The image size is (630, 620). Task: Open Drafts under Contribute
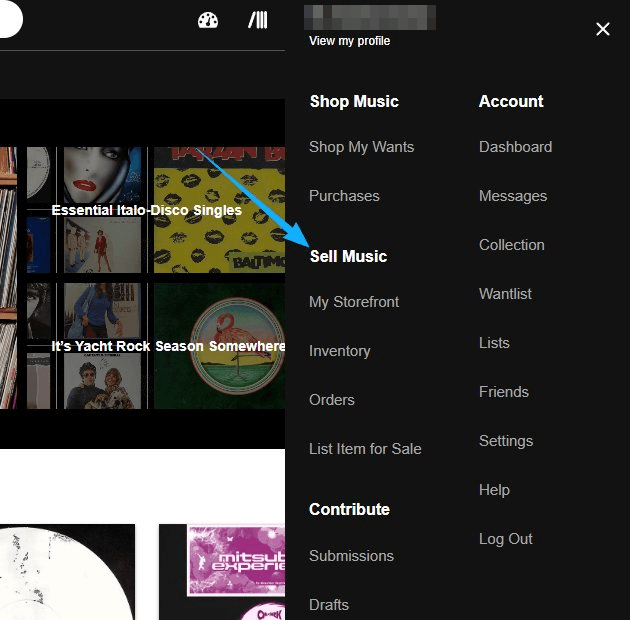(x=329, y=605)
